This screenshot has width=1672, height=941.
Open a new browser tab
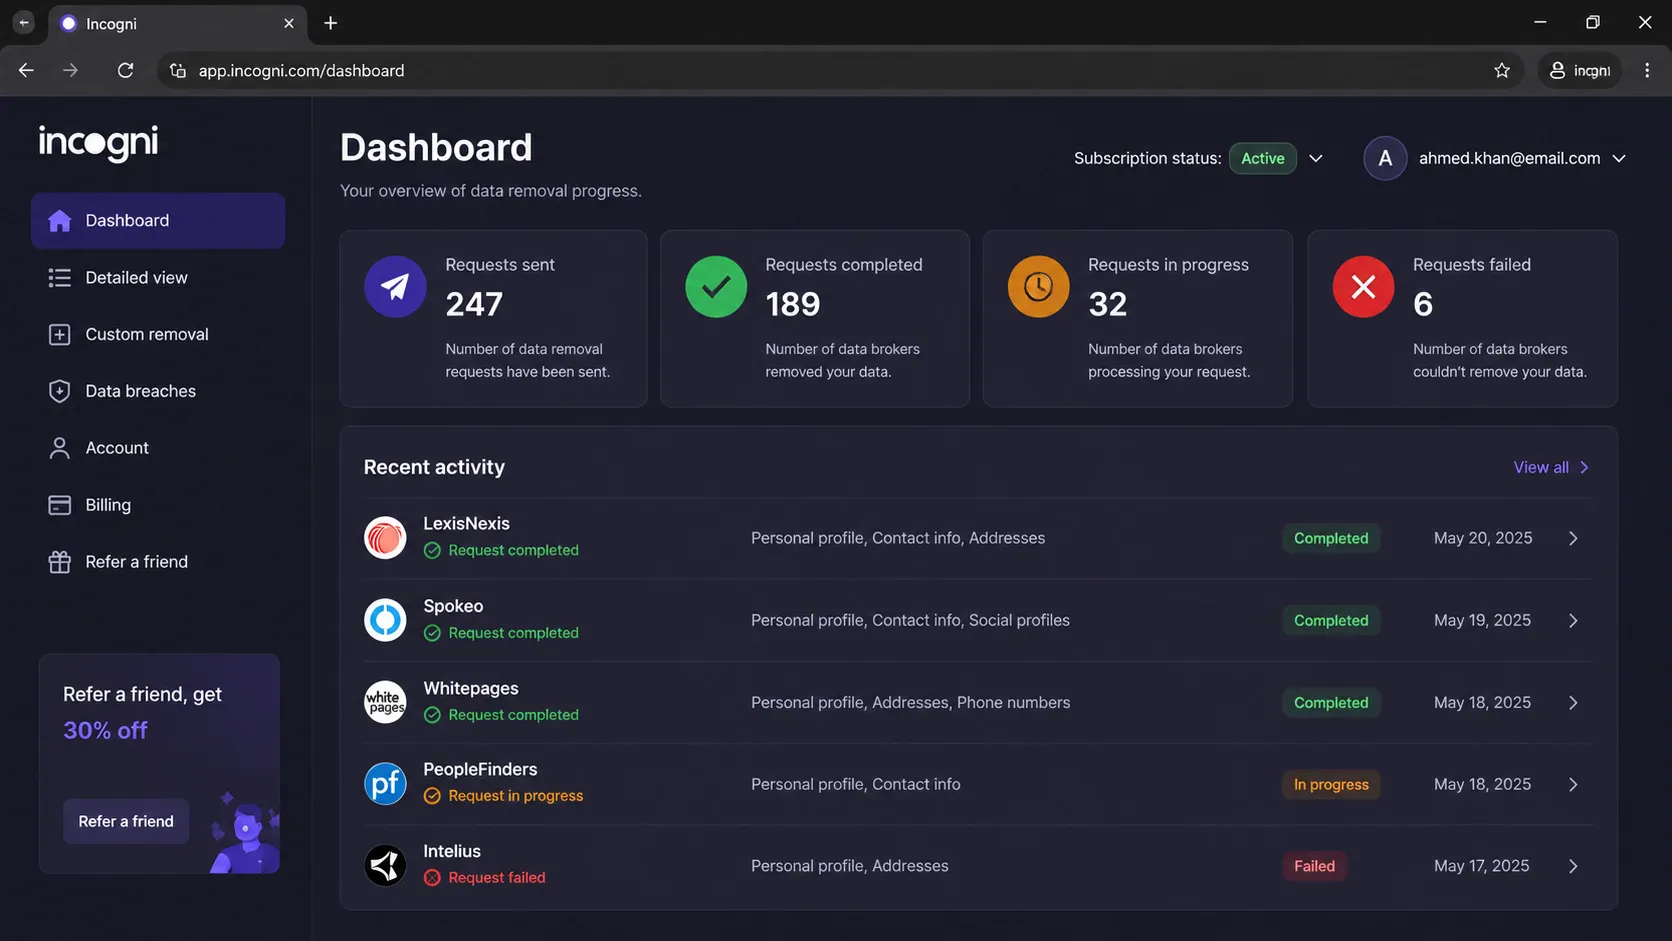pos(331,23)
